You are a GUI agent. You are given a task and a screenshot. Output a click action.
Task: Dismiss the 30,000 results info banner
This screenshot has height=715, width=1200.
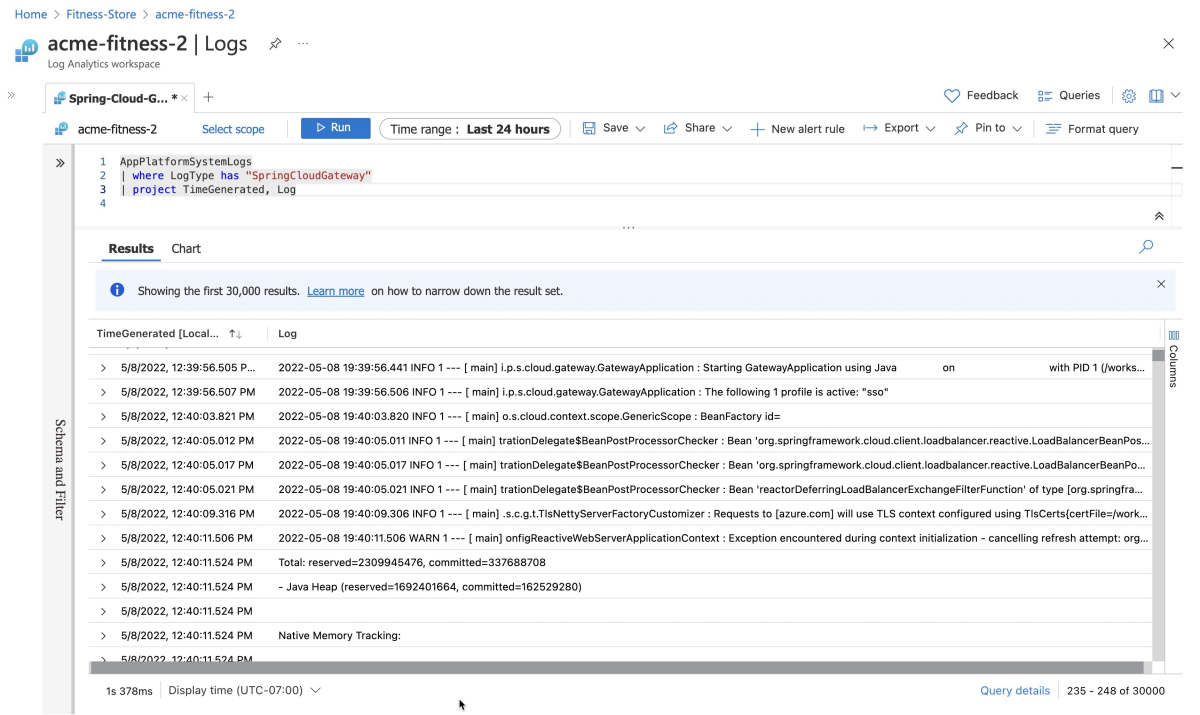coord(1161,284)
